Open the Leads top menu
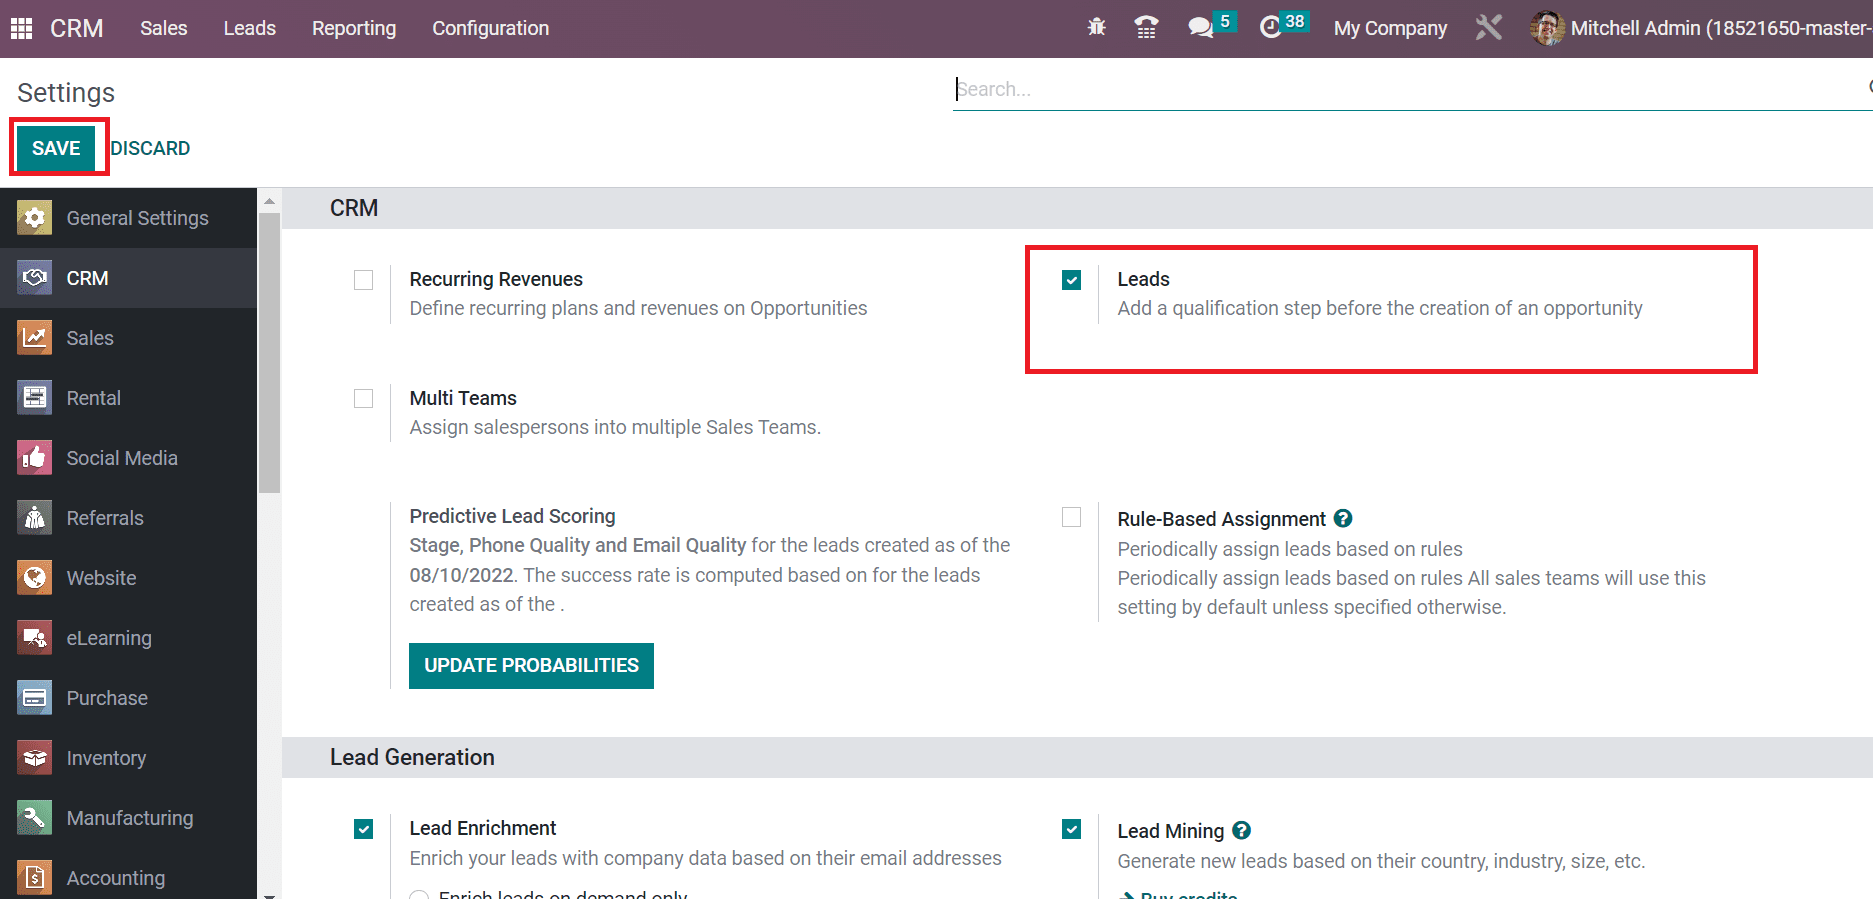1873x899 pixels. [250, 28]
